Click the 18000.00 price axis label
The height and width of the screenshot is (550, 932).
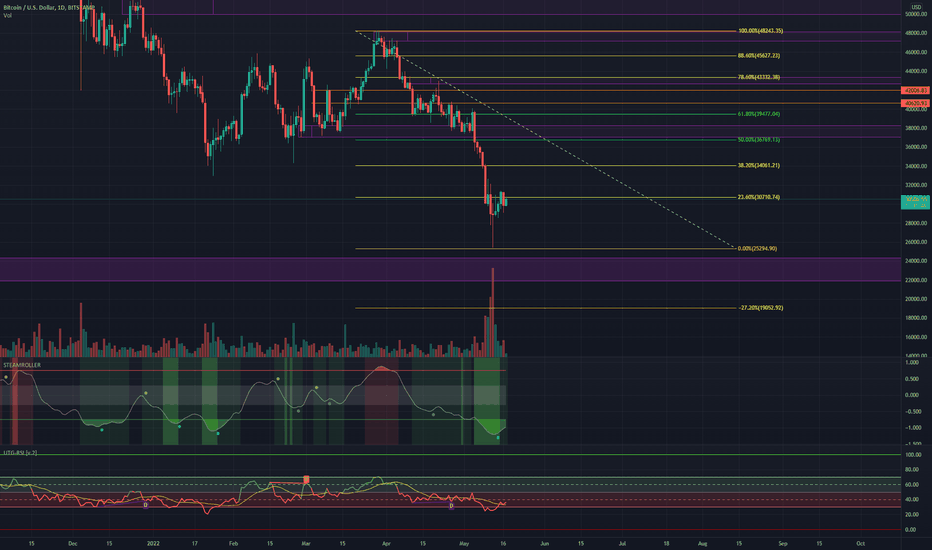(916, 318)
